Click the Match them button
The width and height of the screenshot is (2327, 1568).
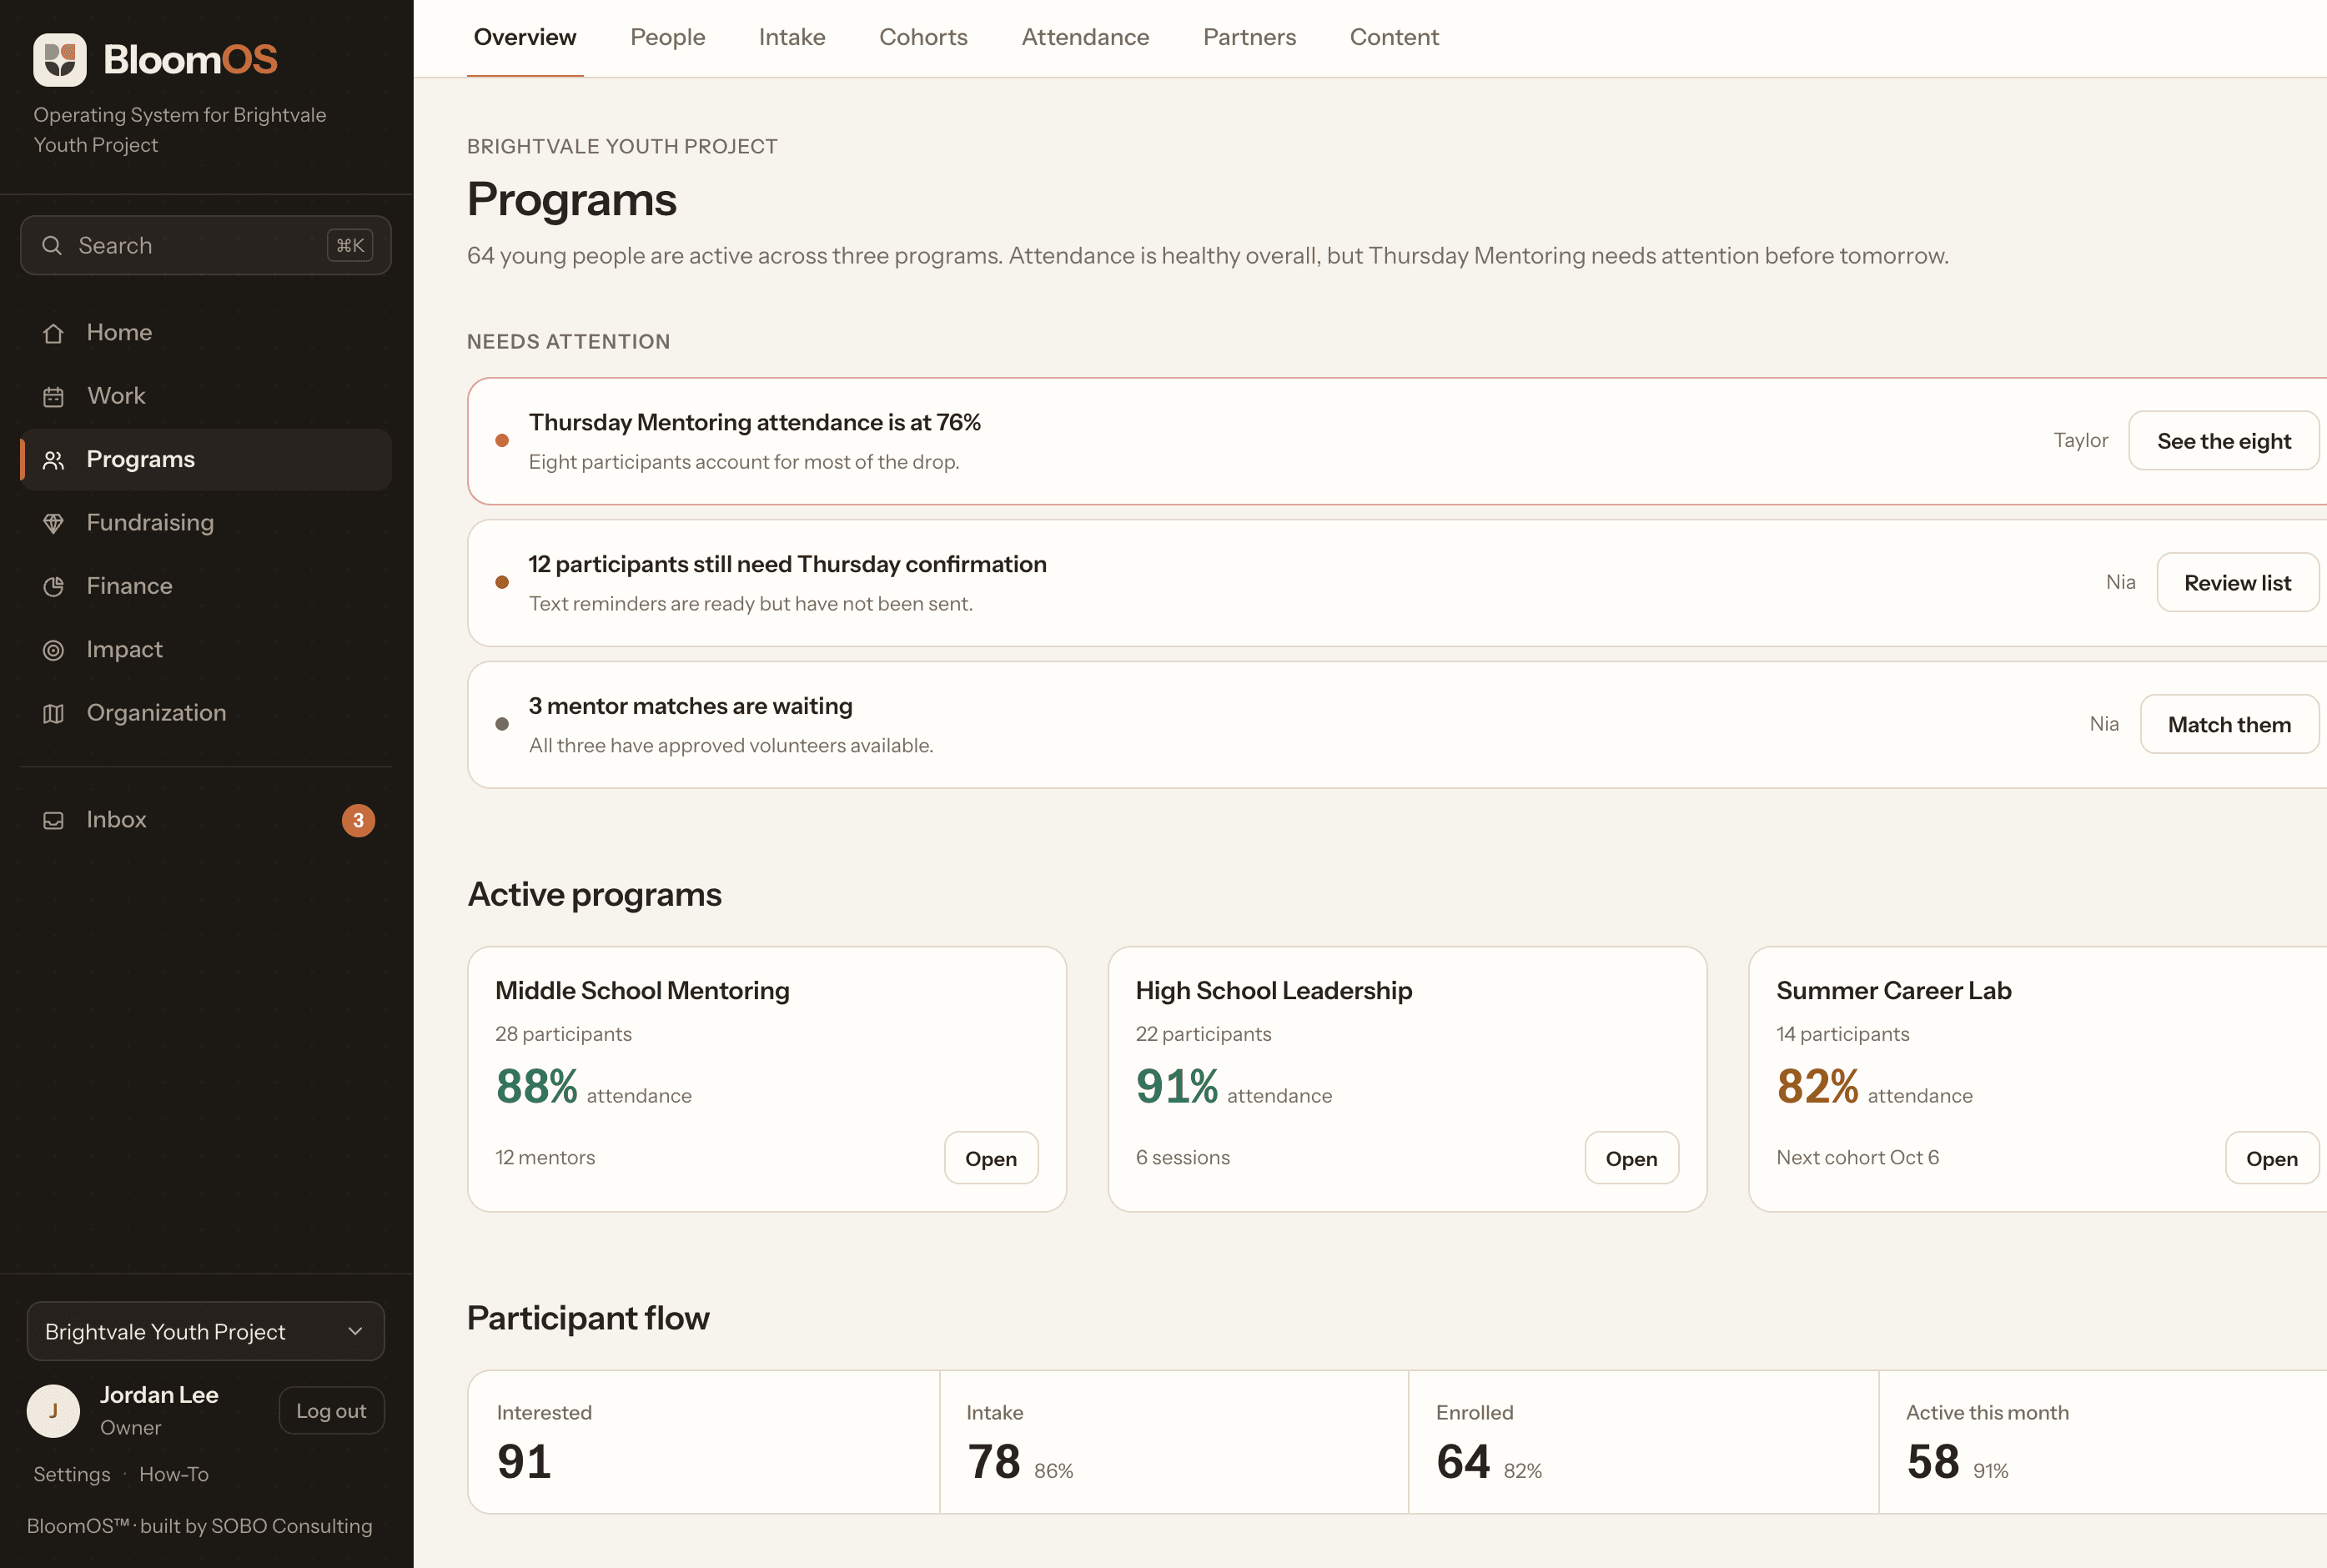[x=2229, y=725]
